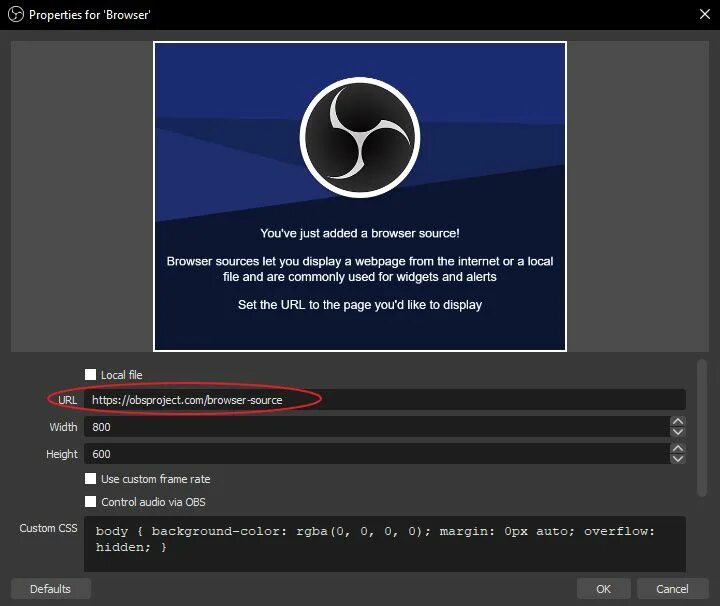
Task: Click inside the Custom CSS text box
Action: 385,544
